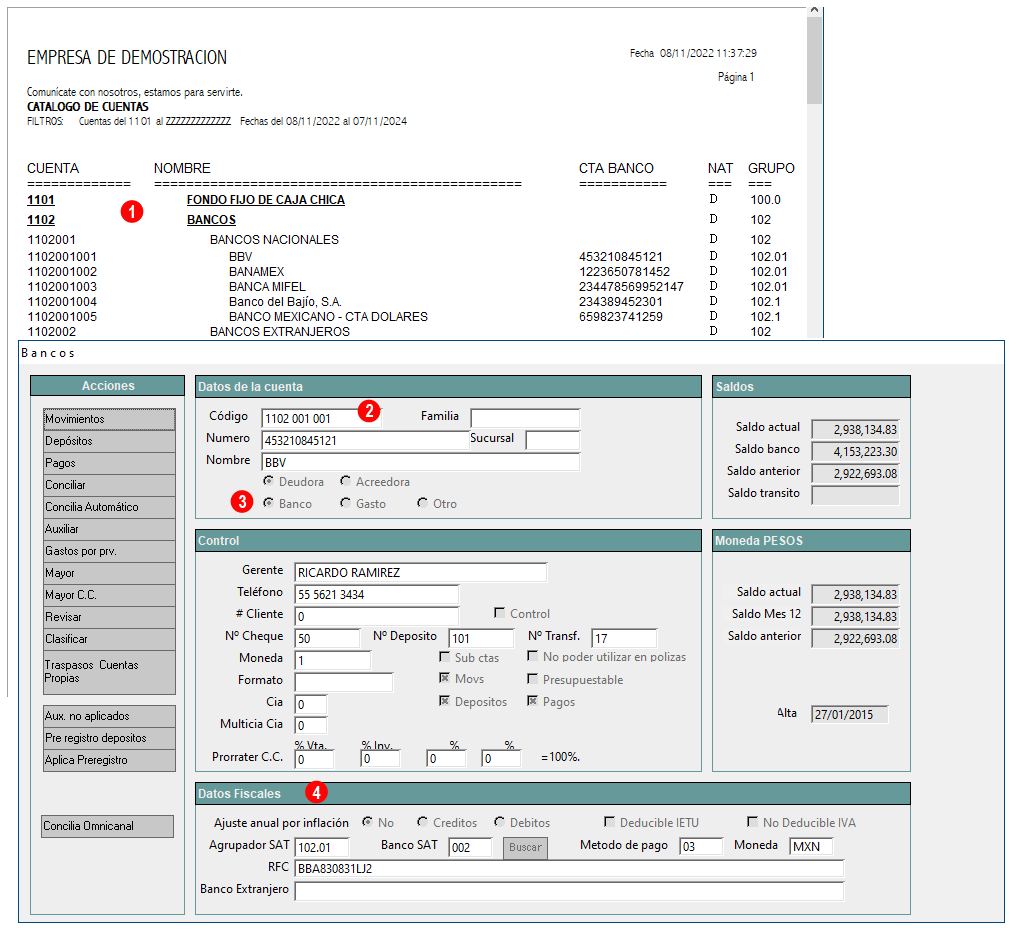The width and height of the screenshot is (1011, 930).
Task: Click the report scrollbar up arrow
Action: (814, 10)
